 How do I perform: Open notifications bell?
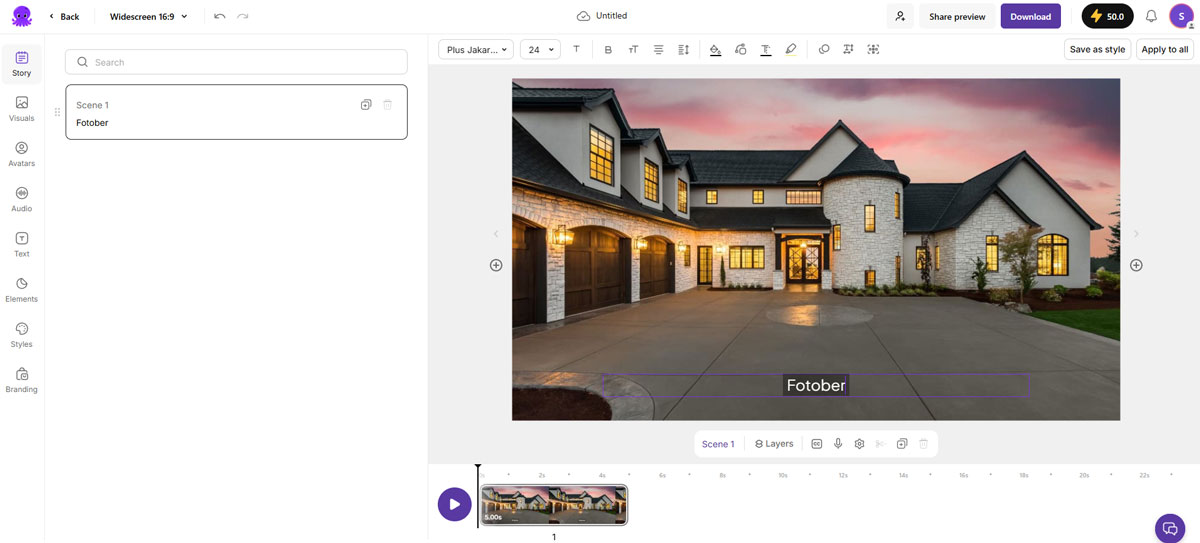pyautogui.click(x=1151, y=16)
